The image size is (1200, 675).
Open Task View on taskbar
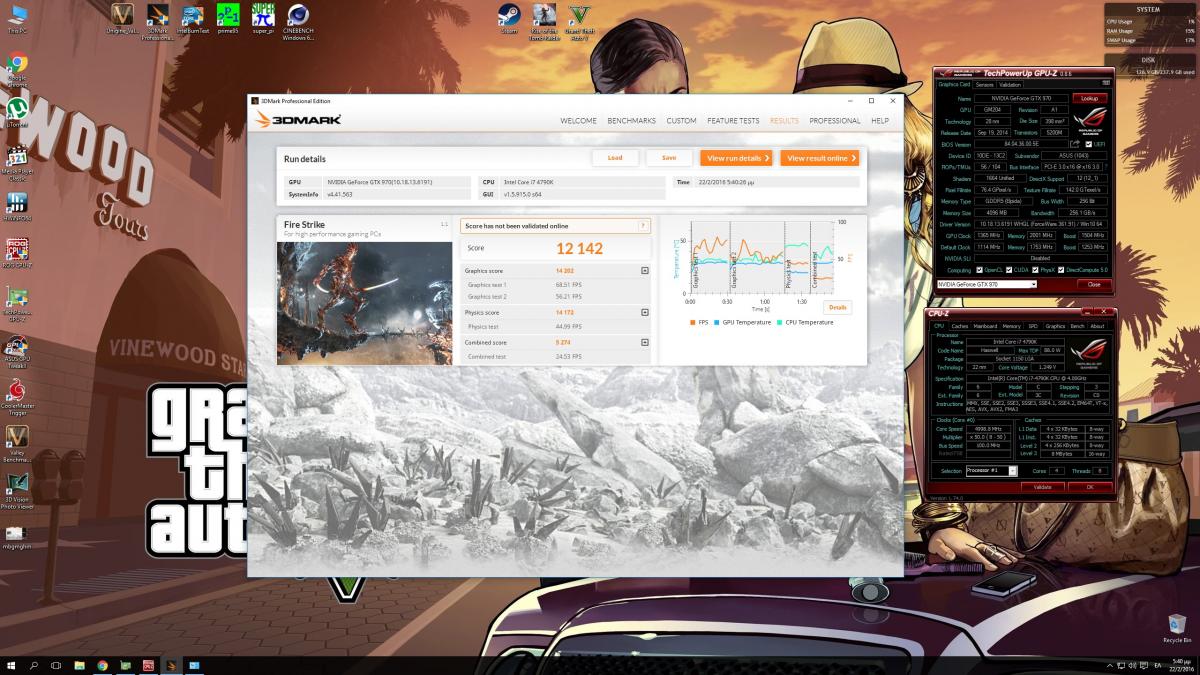[x=56, y=665]
